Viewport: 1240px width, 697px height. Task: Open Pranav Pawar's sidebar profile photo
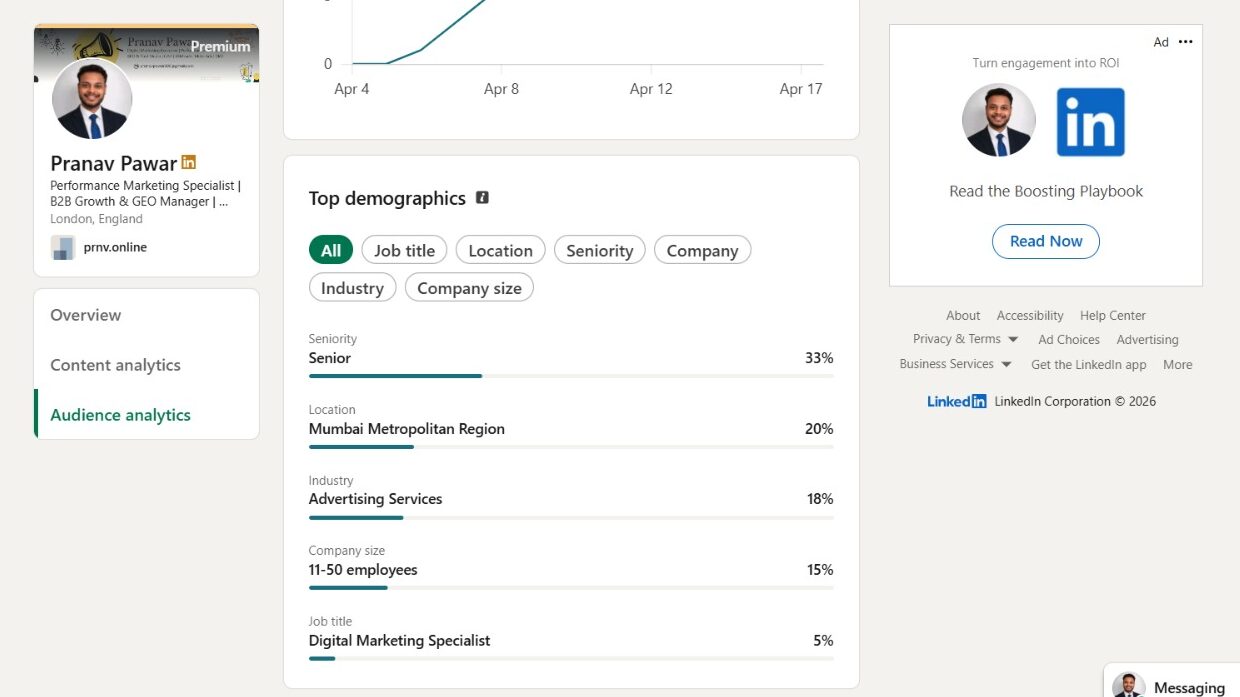point(92,98)
